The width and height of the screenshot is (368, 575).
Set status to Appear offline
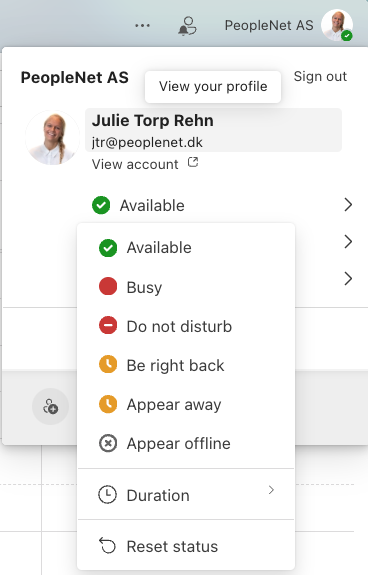[186, 443]
